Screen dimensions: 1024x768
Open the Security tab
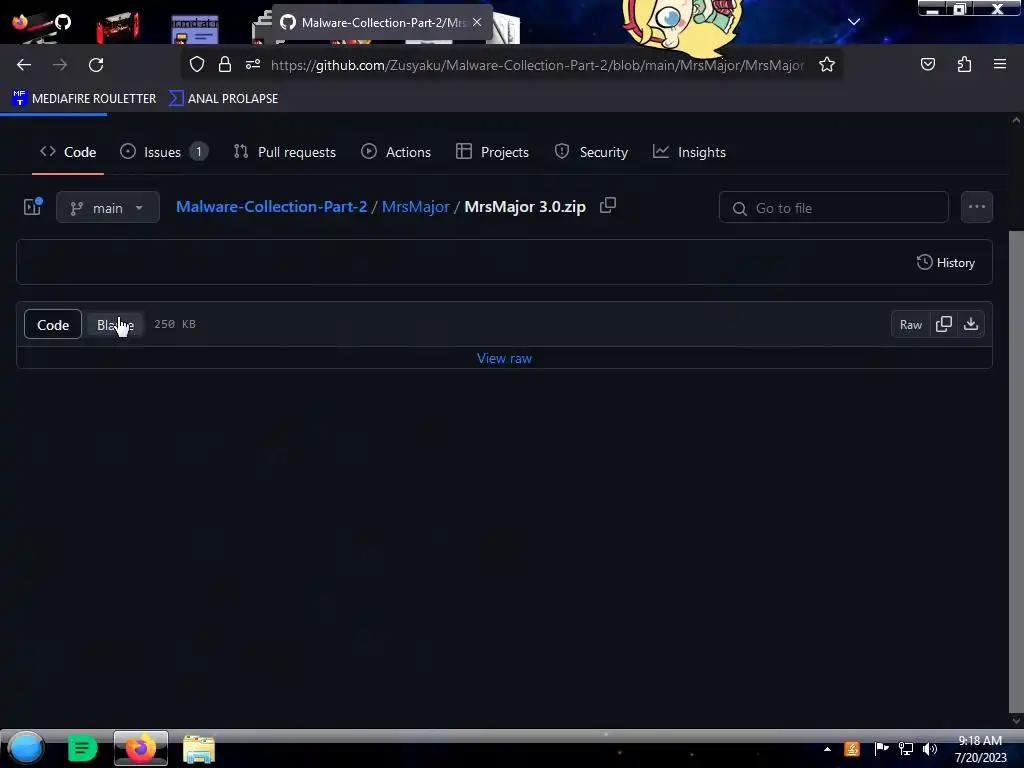[x=591, y=152]
